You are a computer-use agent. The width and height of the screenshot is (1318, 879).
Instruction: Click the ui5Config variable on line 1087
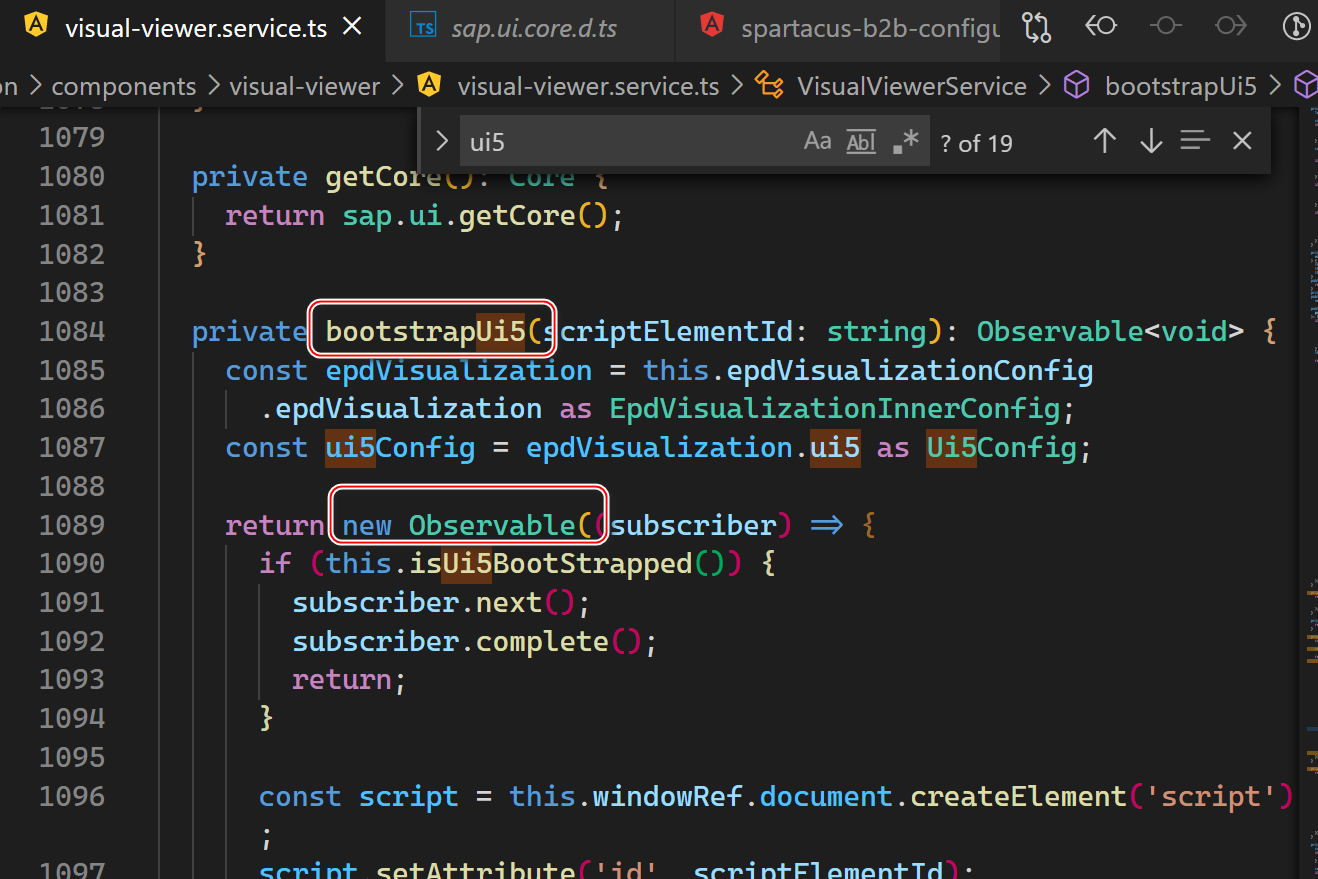pyautogui.click(x=400, y=447)
